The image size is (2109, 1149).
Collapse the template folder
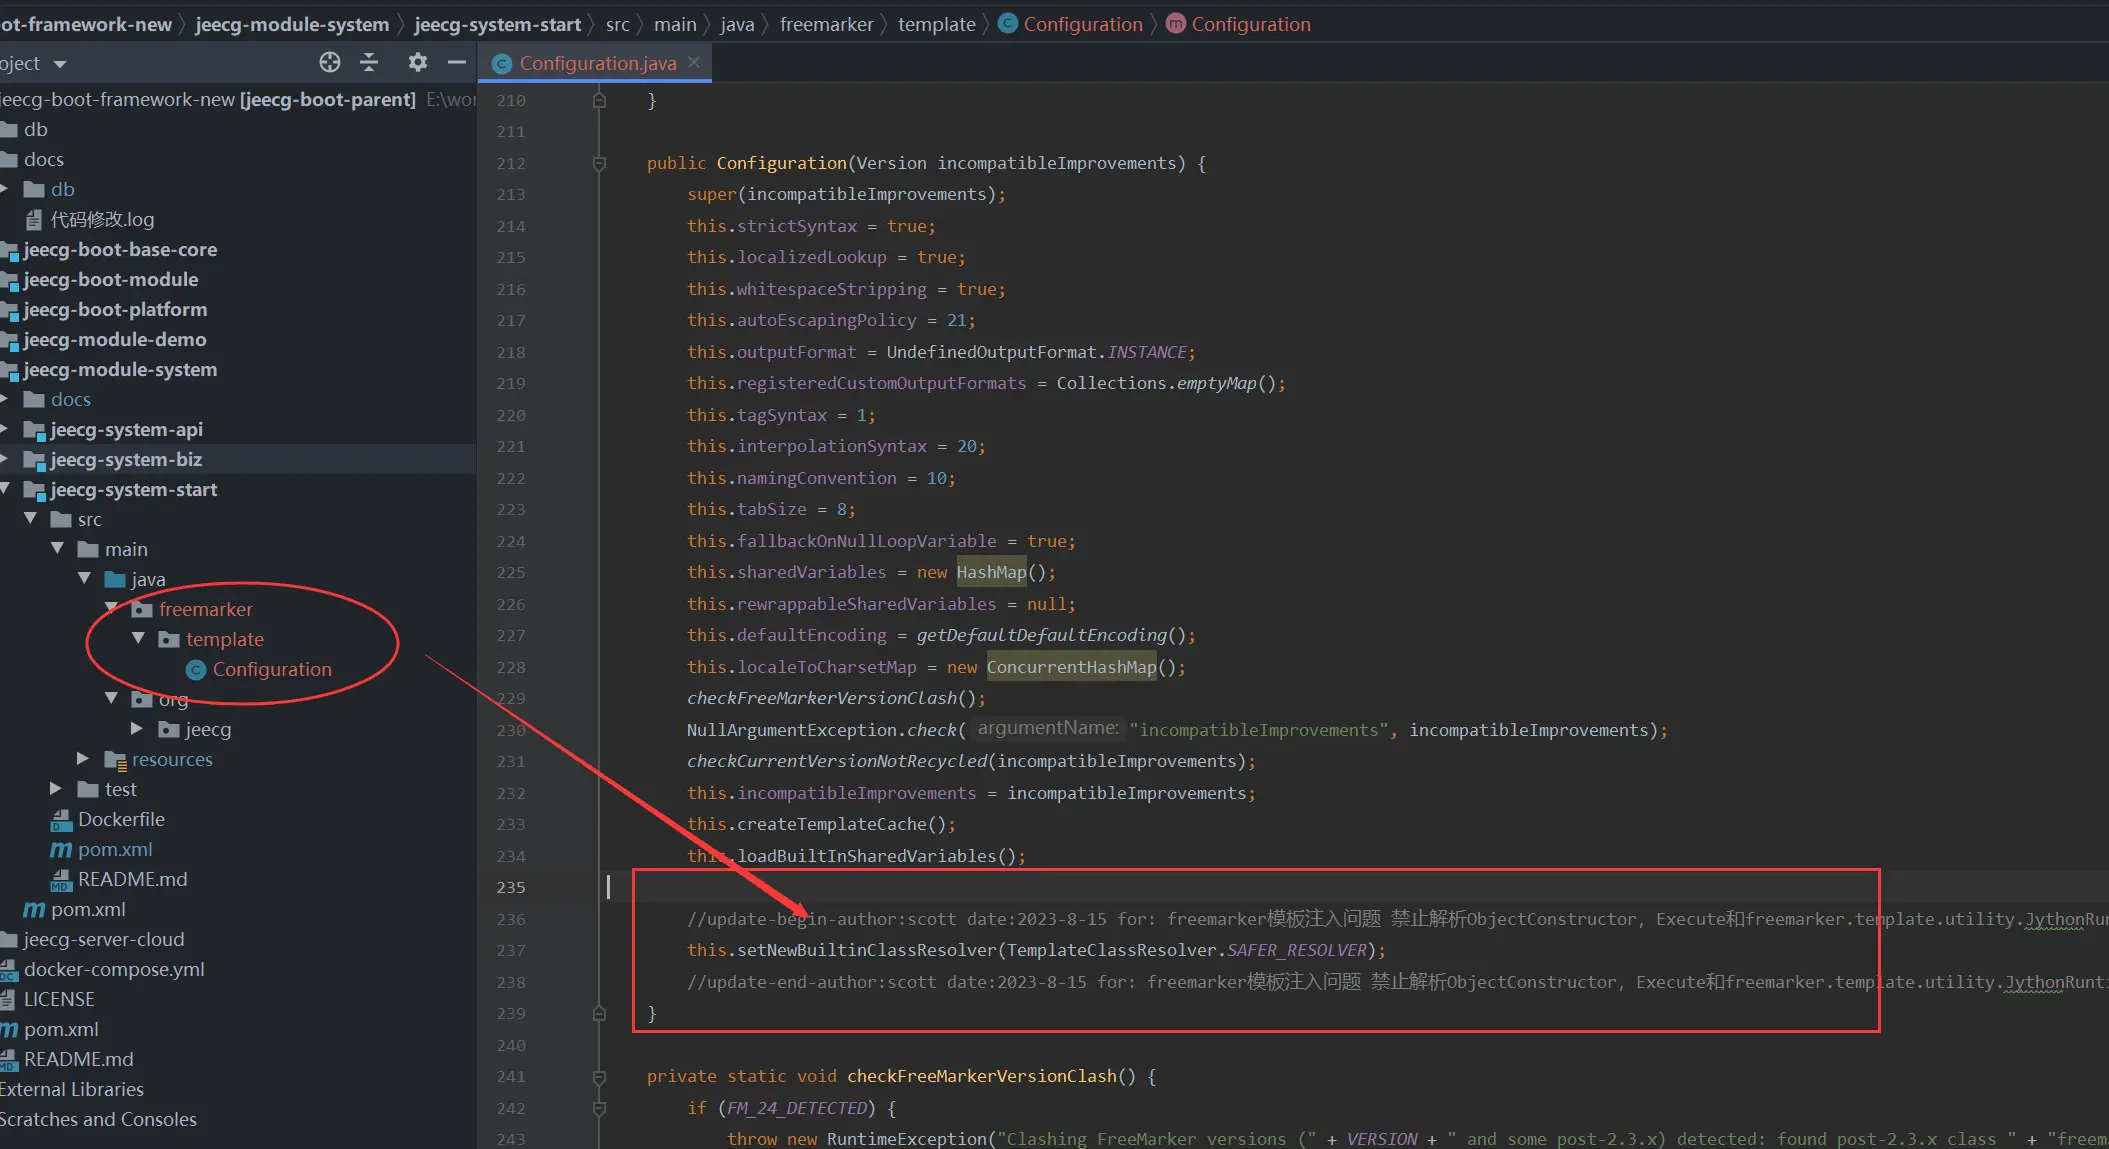(x=137, y=638)
